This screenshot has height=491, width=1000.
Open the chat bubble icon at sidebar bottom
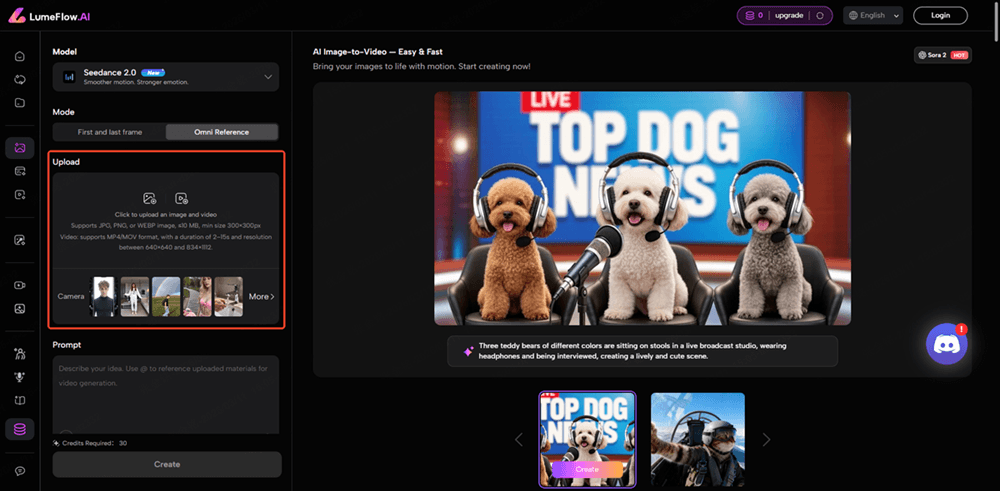pyautogui.click(x=20, y=470)
